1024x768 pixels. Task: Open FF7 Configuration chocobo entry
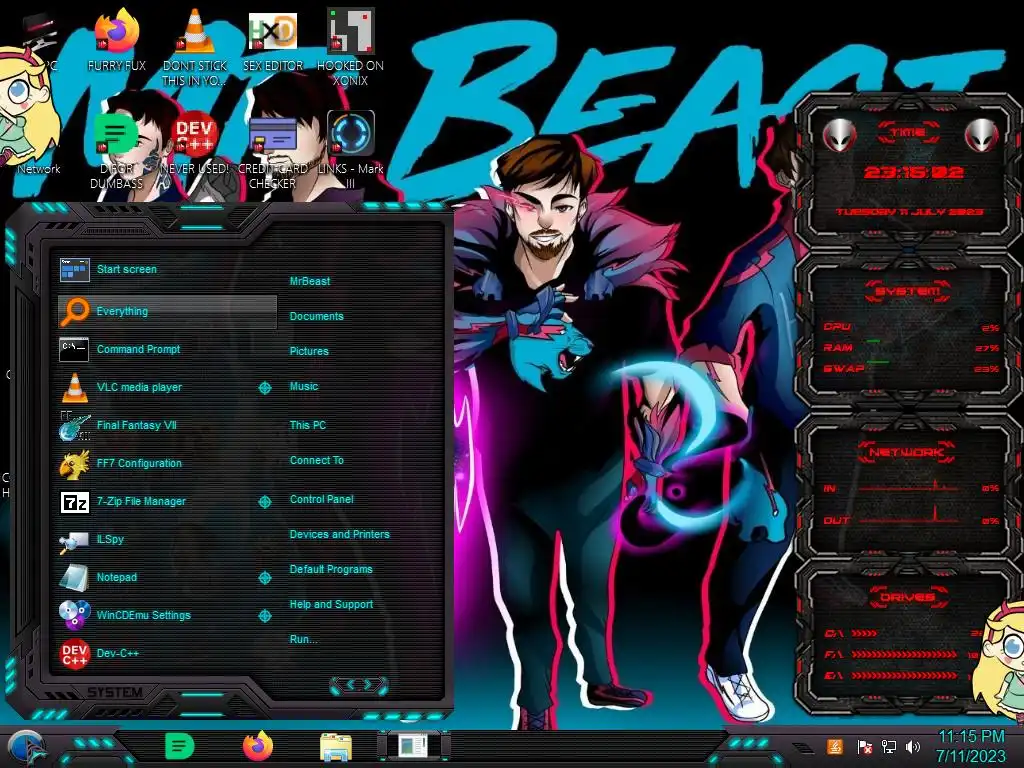click(167, 463)
